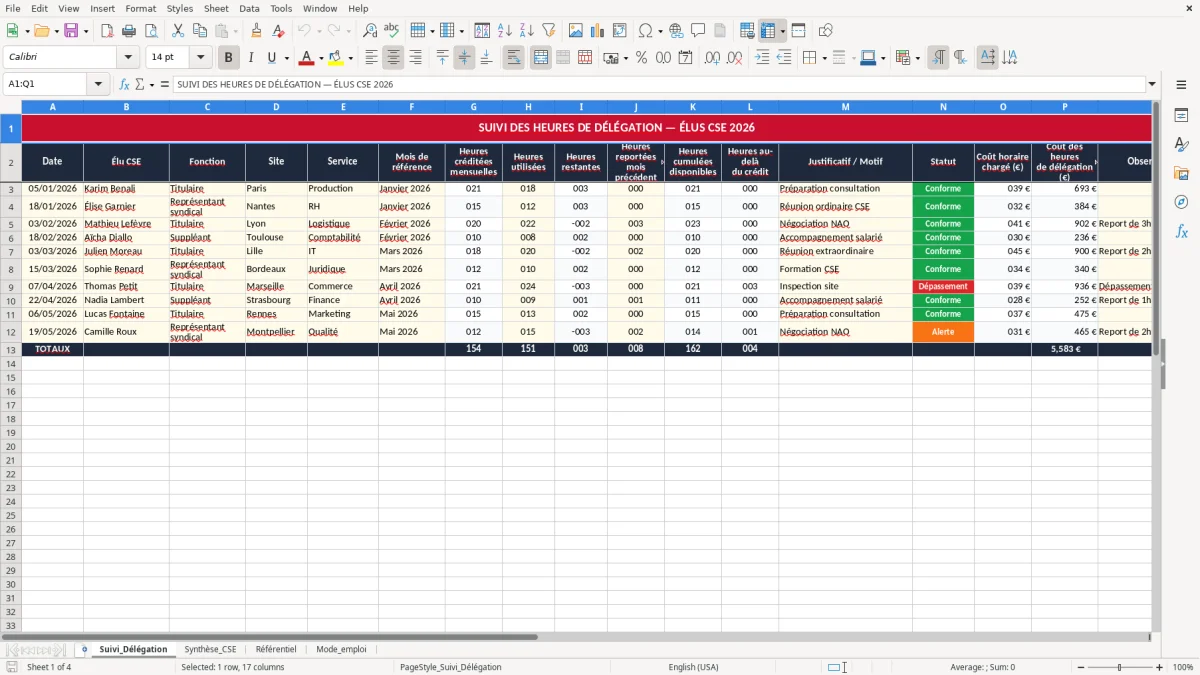Screen dimensions: 1200x675
Task: Export directly as PDF icon
Action: (107, 31)
